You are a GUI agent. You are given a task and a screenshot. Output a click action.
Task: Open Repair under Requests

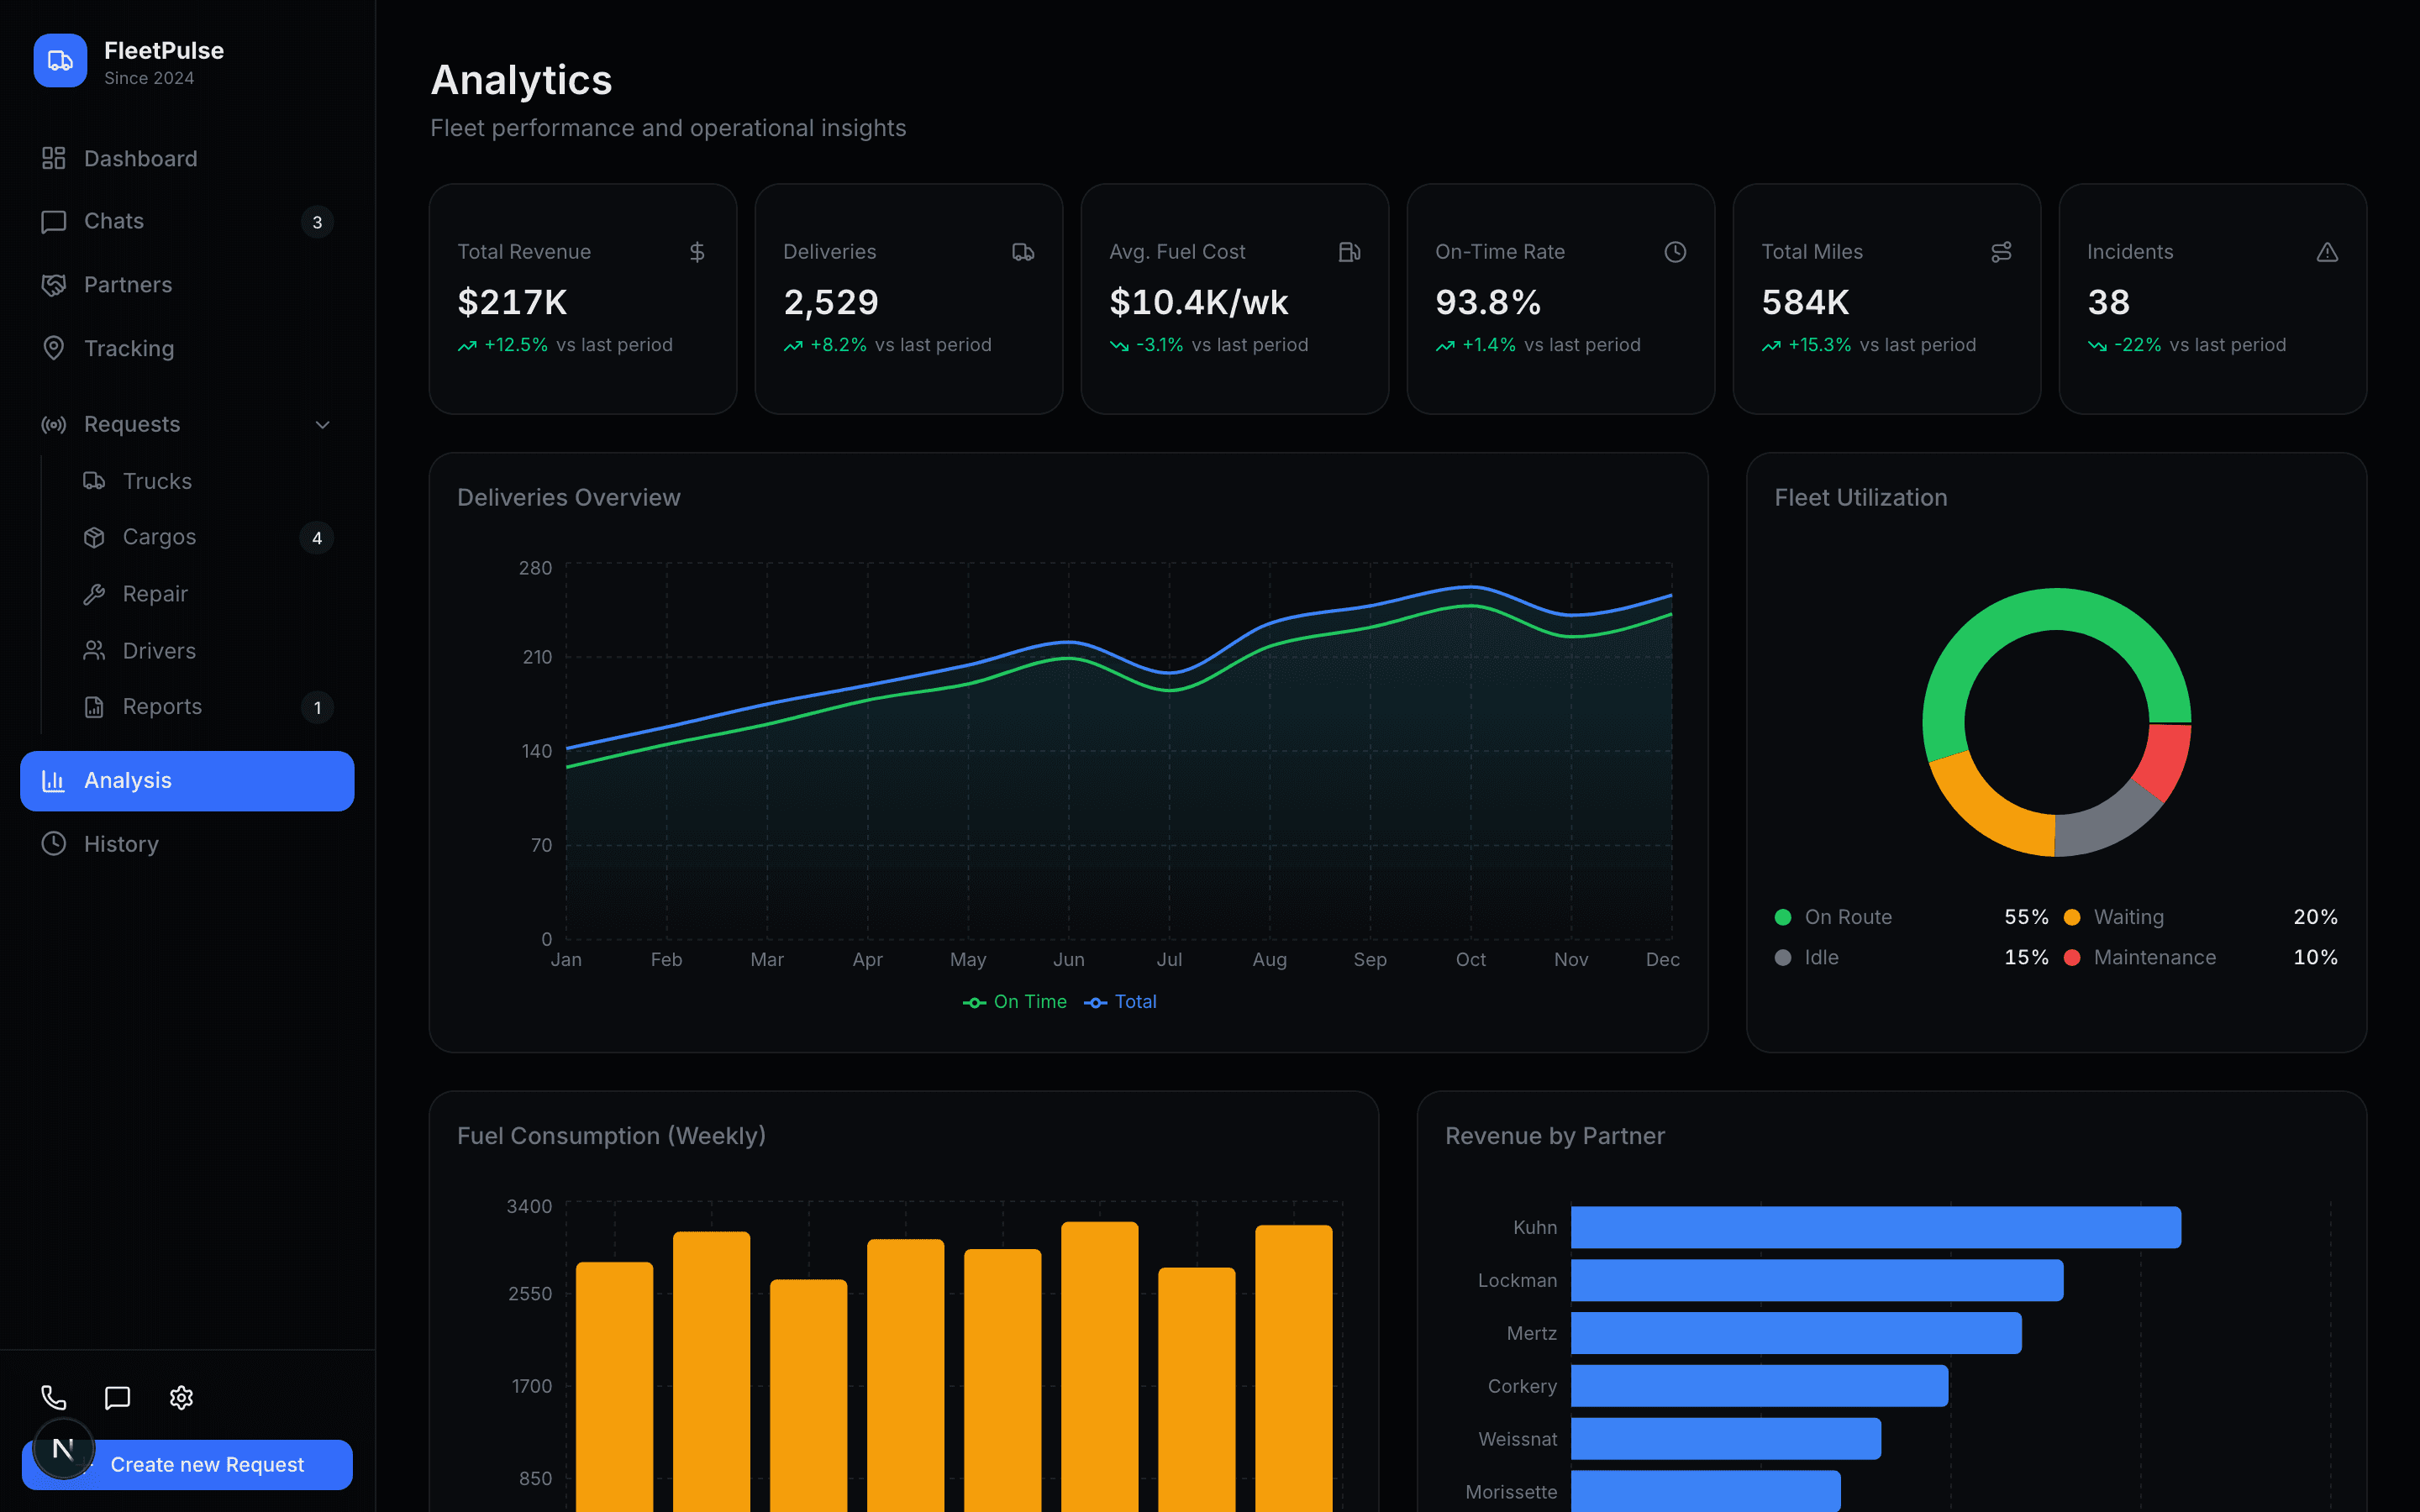pos(208,594)
